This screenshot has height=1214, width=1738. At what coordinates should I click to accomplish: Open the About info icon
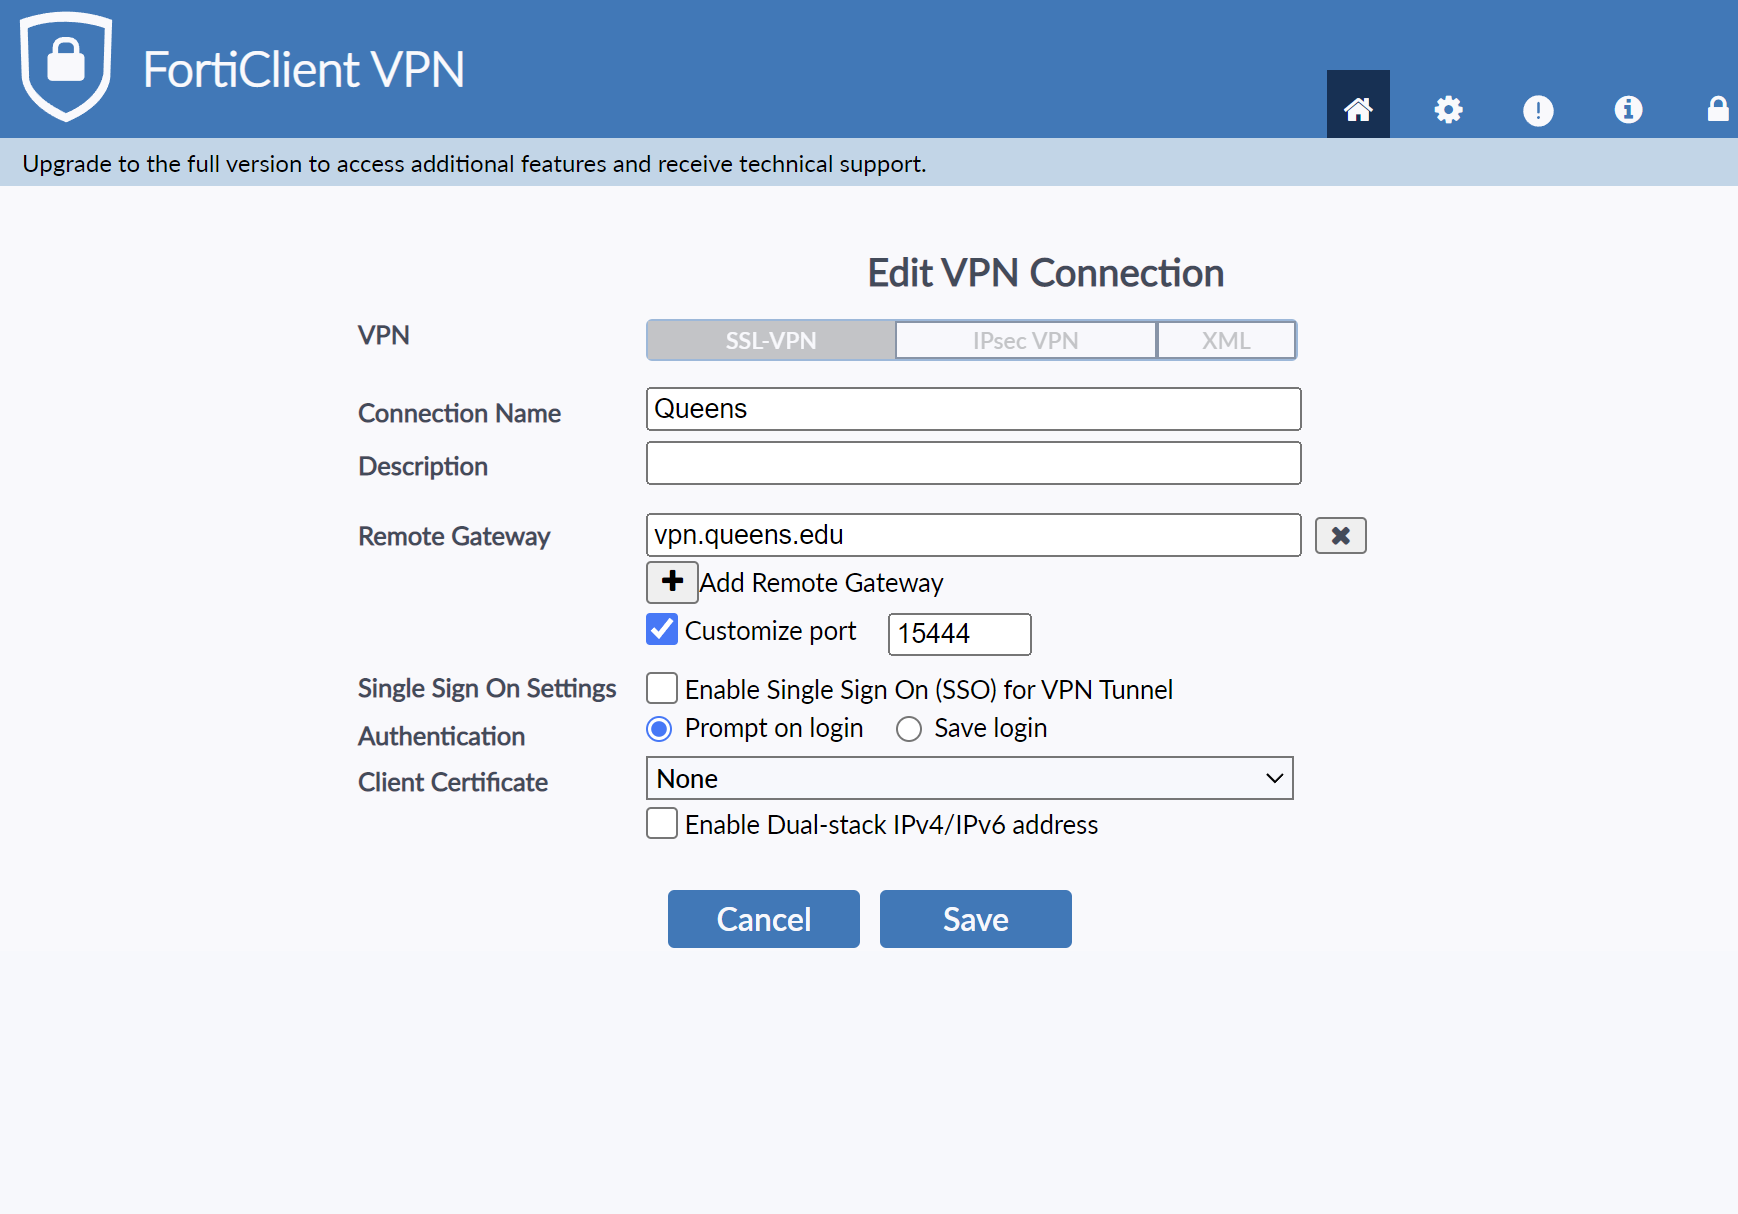point(1627,109)
